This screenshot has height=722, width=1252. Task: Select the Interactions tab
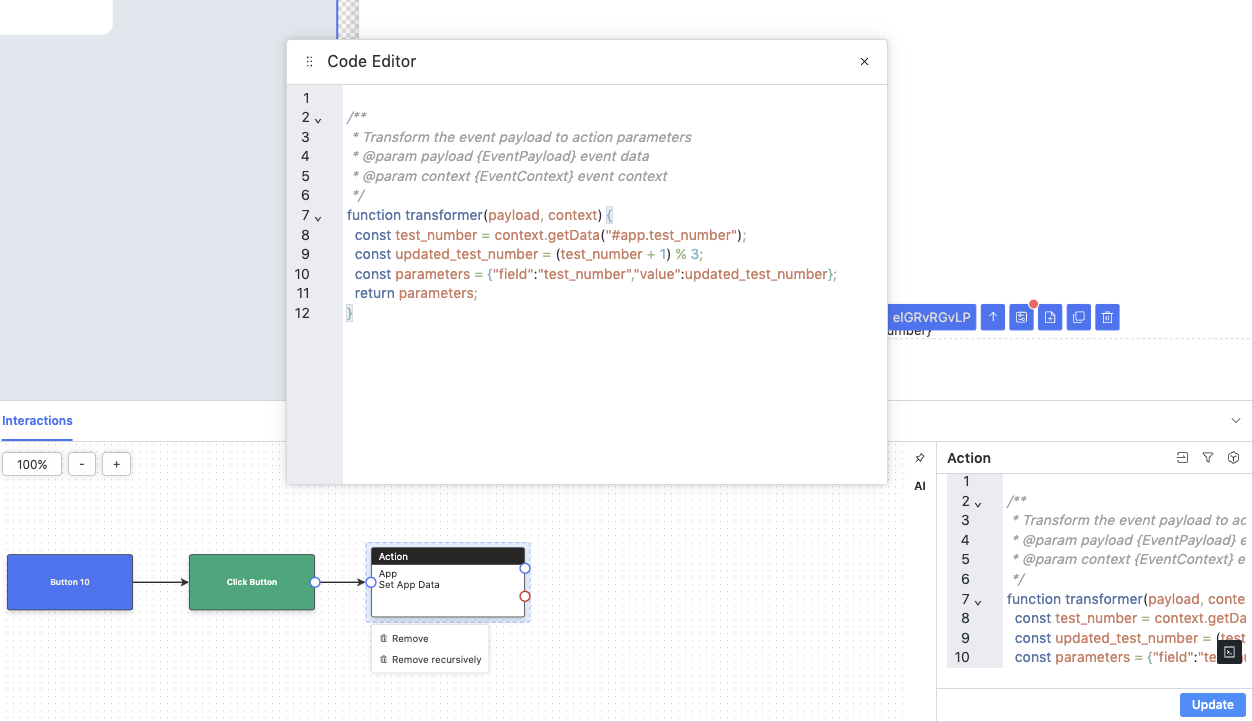(37, 421)
